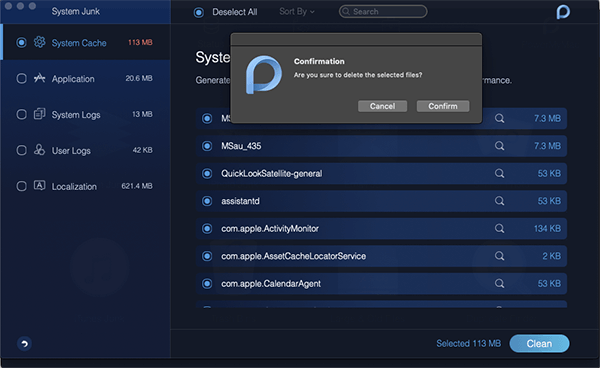Click the Selected 113 MB status text
600x368 pixels.
pos(468,344)
